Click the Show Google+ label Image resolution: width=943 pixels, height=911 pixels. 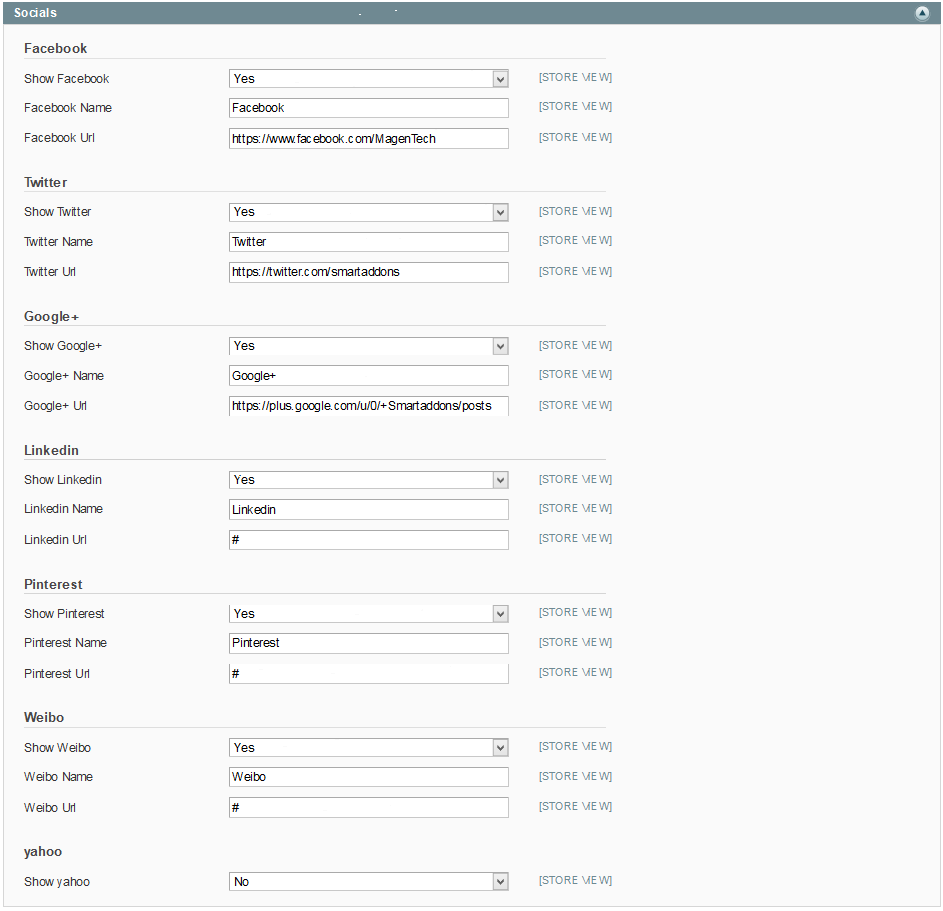(x=63, y=346)
